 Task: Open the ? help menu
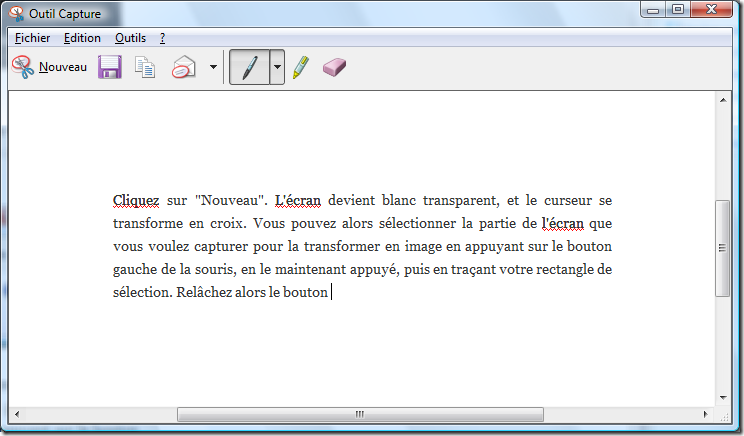click(x=162, y=38)
